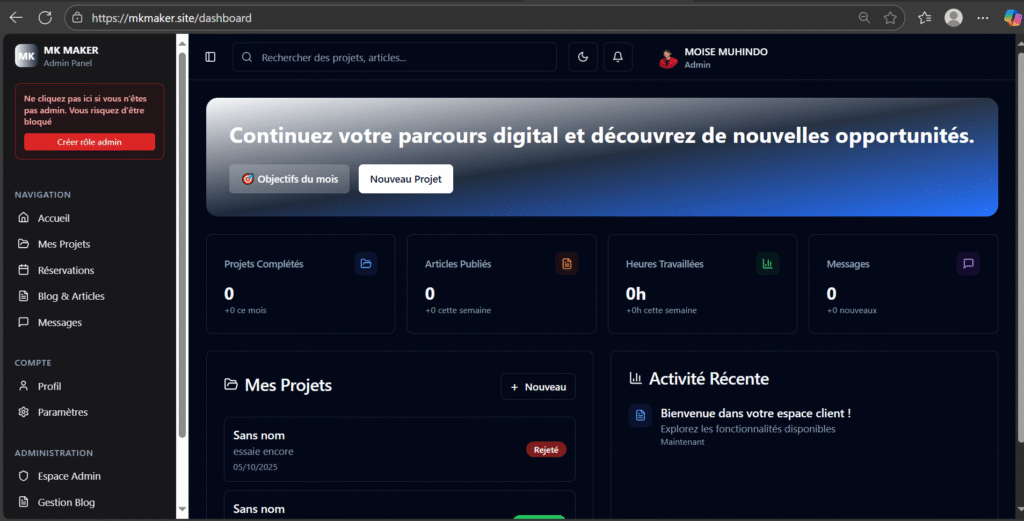Open Mes Projets in the navigation
The height and width of the screenshot is (521, 1024).
pos(63,244)
